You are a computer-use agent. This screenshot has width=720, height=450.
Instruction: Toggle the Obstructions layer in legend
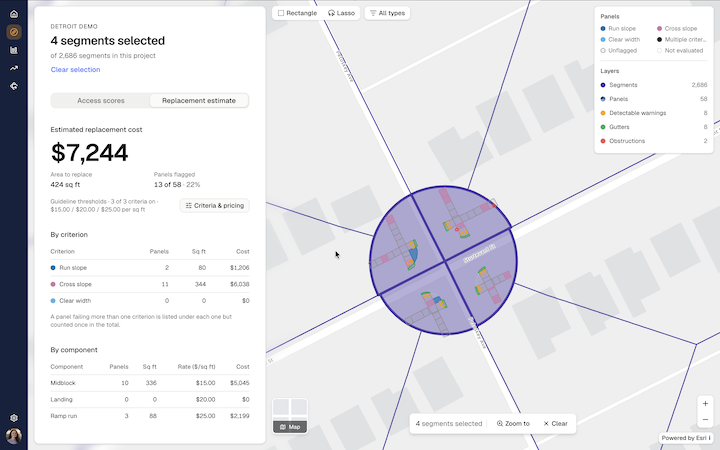[654, 141]
